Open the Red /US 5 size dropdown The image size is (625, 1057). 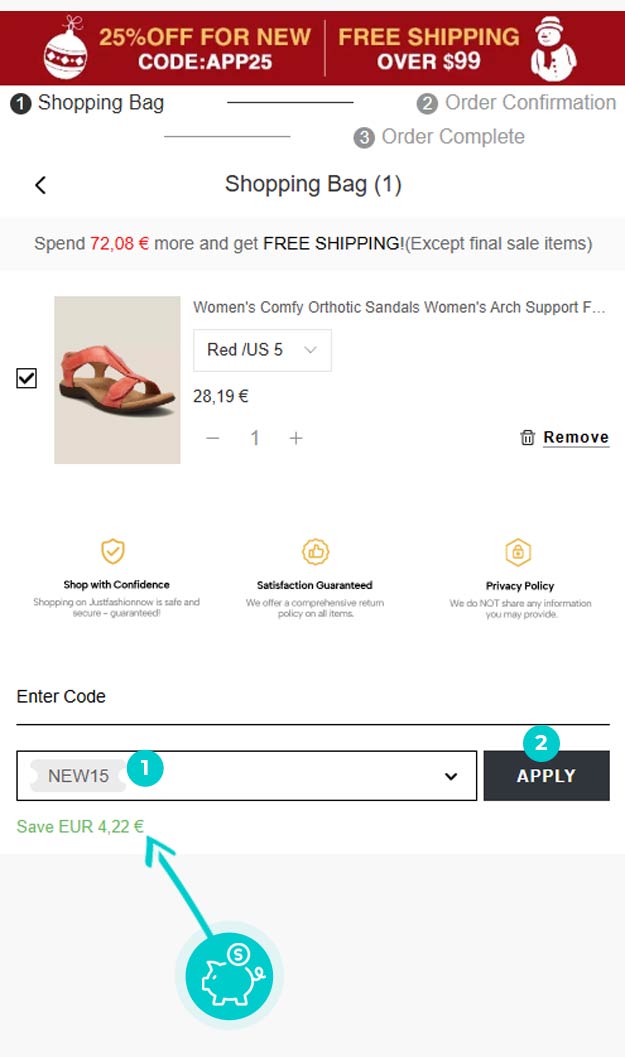point(262,350)
